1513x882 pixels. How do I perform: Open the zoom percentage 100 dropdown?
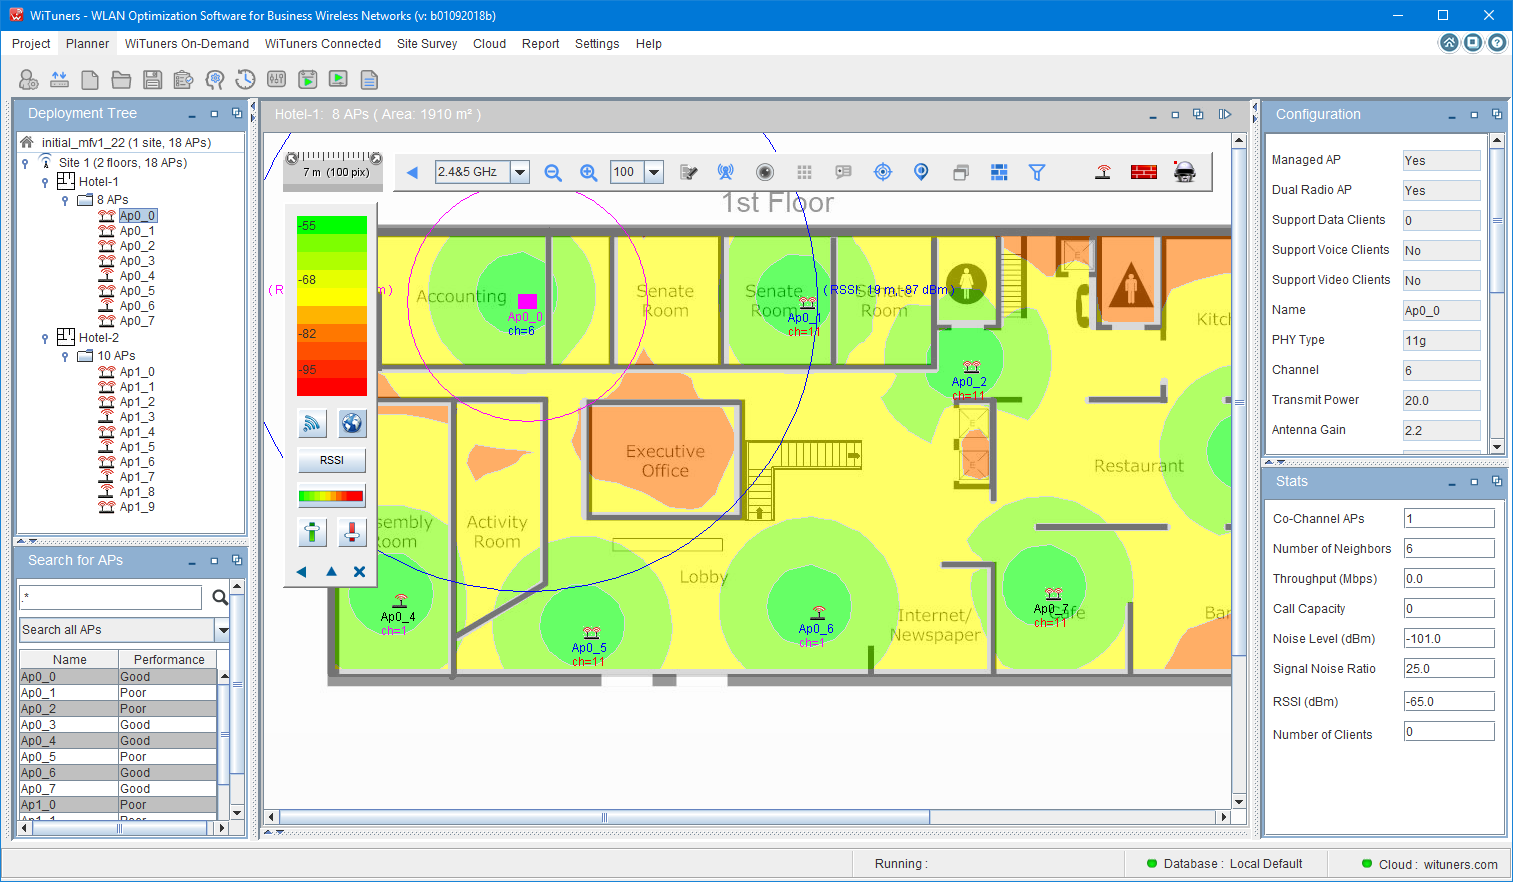click(x=654, y=172)
